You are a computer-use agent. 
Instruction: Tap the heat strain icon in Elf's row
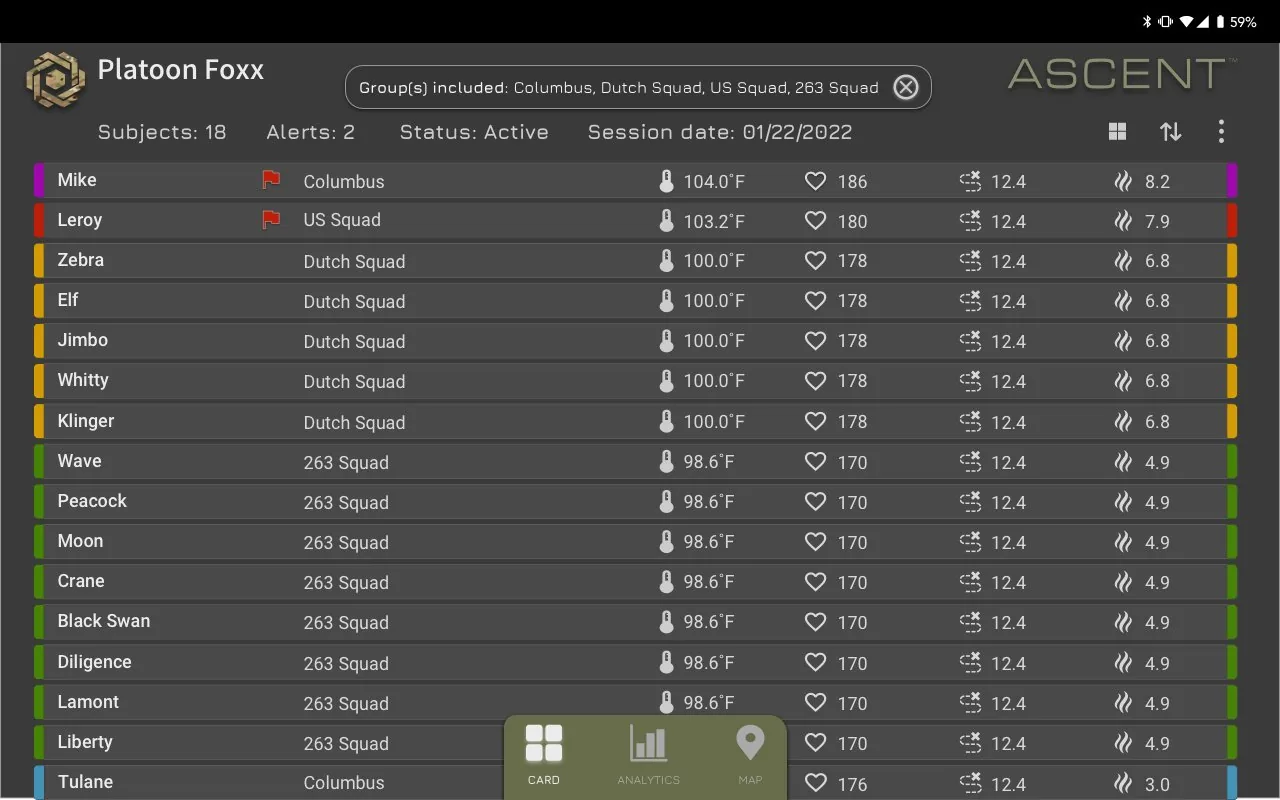pos(1124,301)
